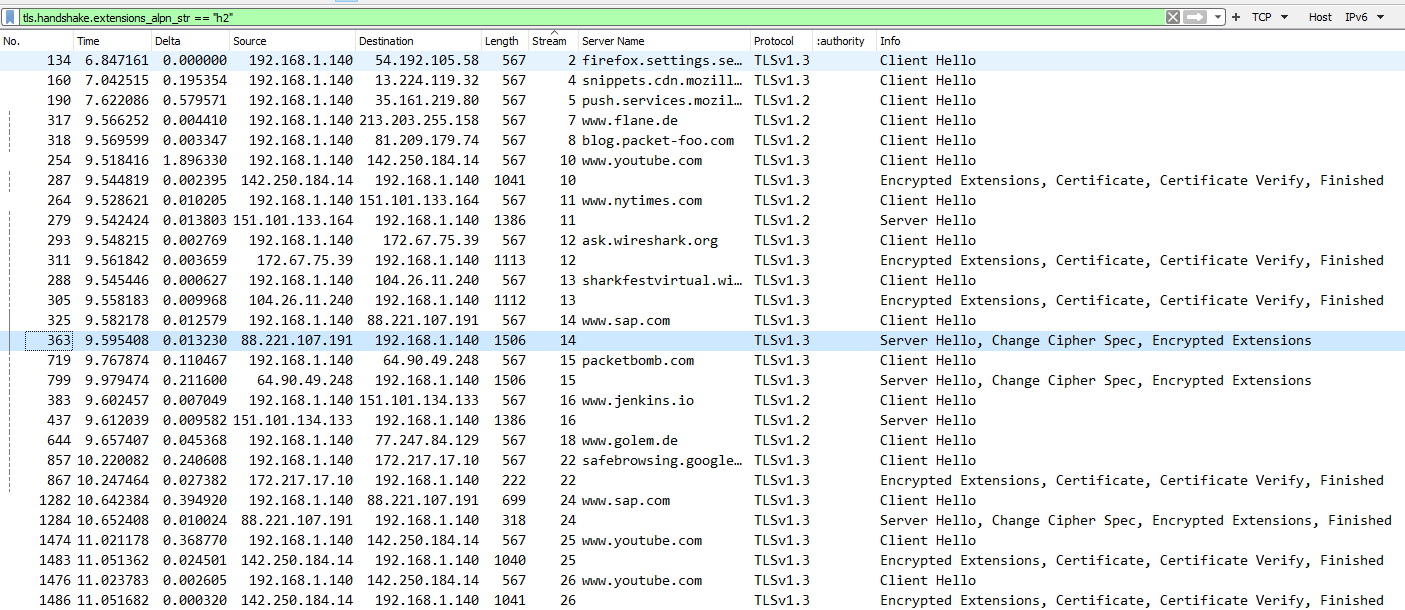Select the push.services.mozil… packet row
The height and width of the screenshot is (610, 1405).
point(702,100)
